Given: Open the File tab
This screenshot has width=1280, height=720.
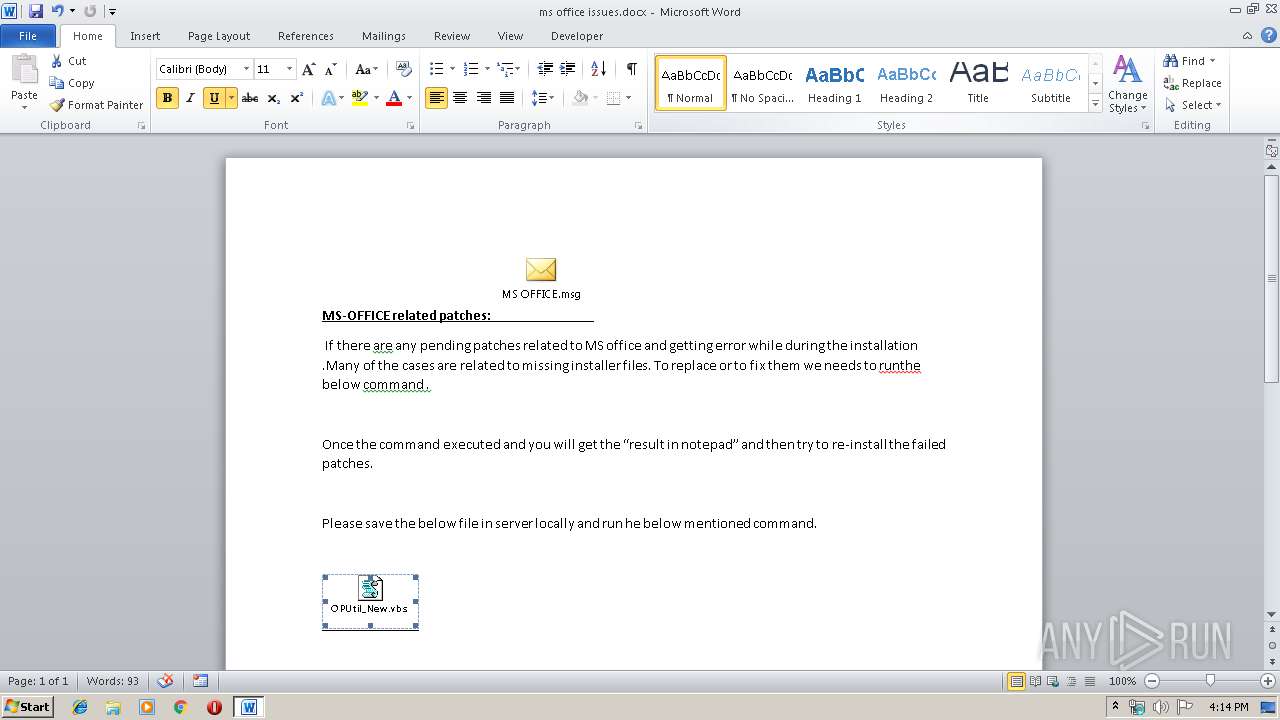Looking at the screenshot, I should 28,36.
